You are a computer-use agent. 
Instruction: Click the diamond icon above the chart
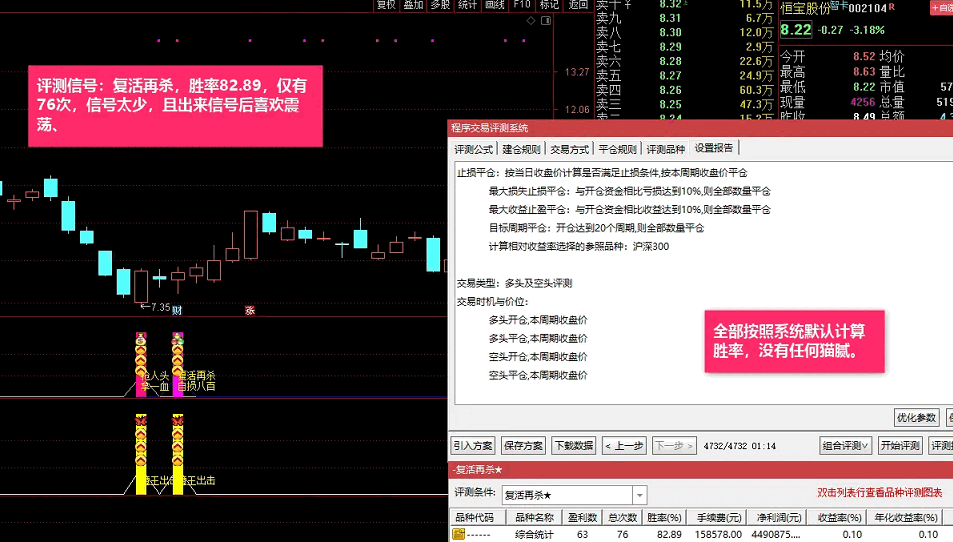tap(531, 21)
